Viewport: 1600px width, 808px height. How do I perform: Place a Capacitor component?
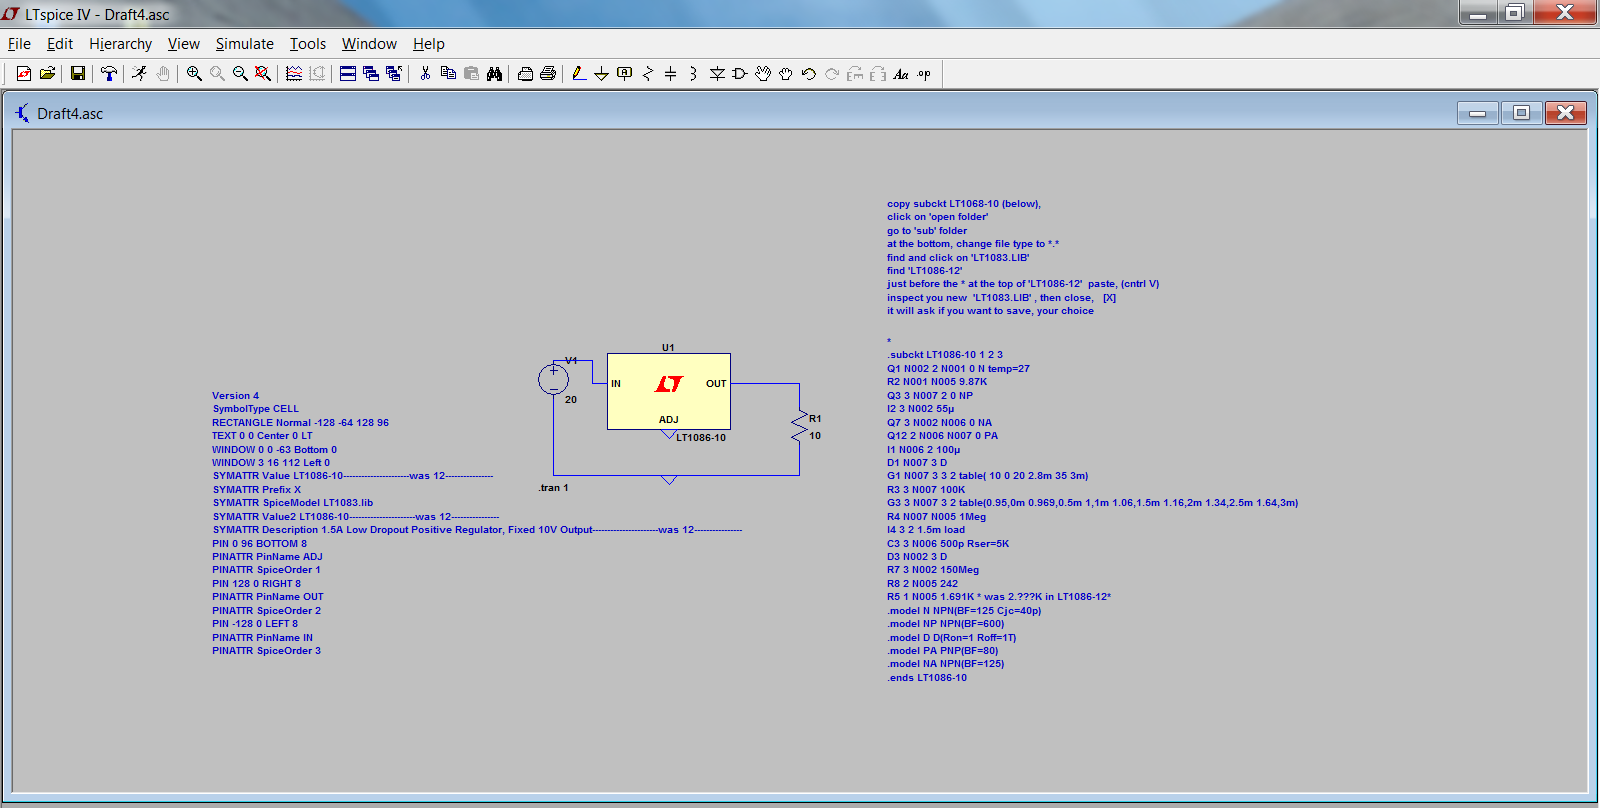coord(671,74)
